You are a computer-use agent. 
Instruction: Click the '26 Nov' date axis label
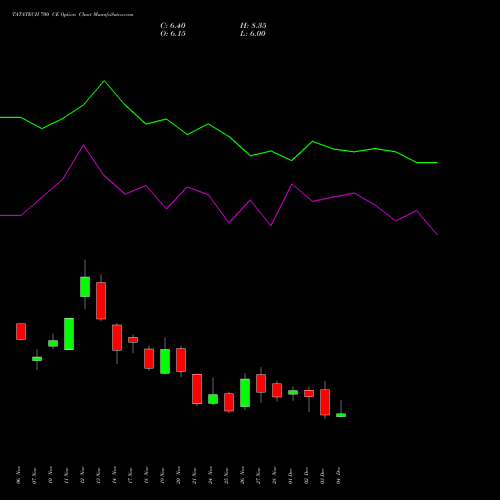pos(242,475)
